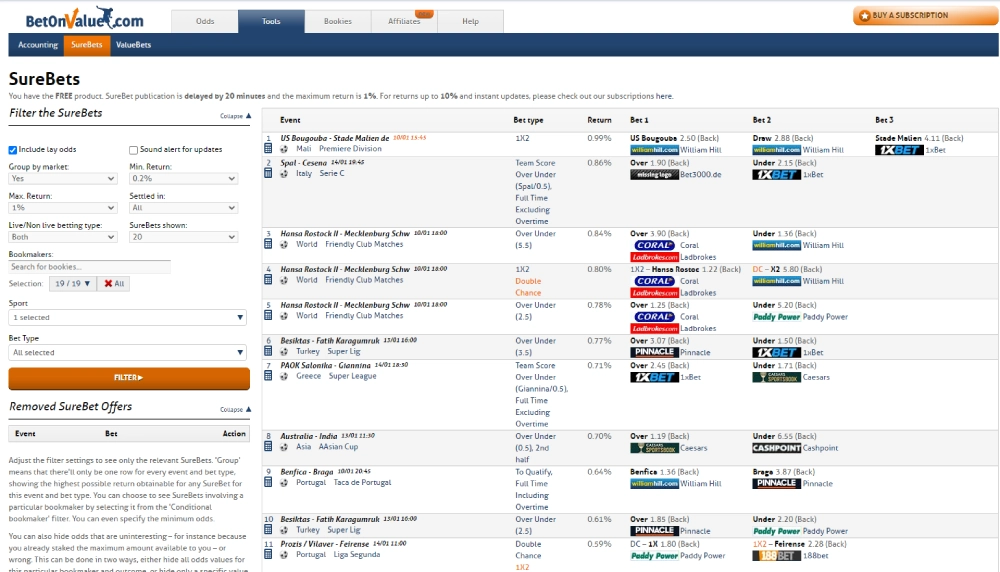Open Bet Type dropdown showing All selected

tap(128, 353)
